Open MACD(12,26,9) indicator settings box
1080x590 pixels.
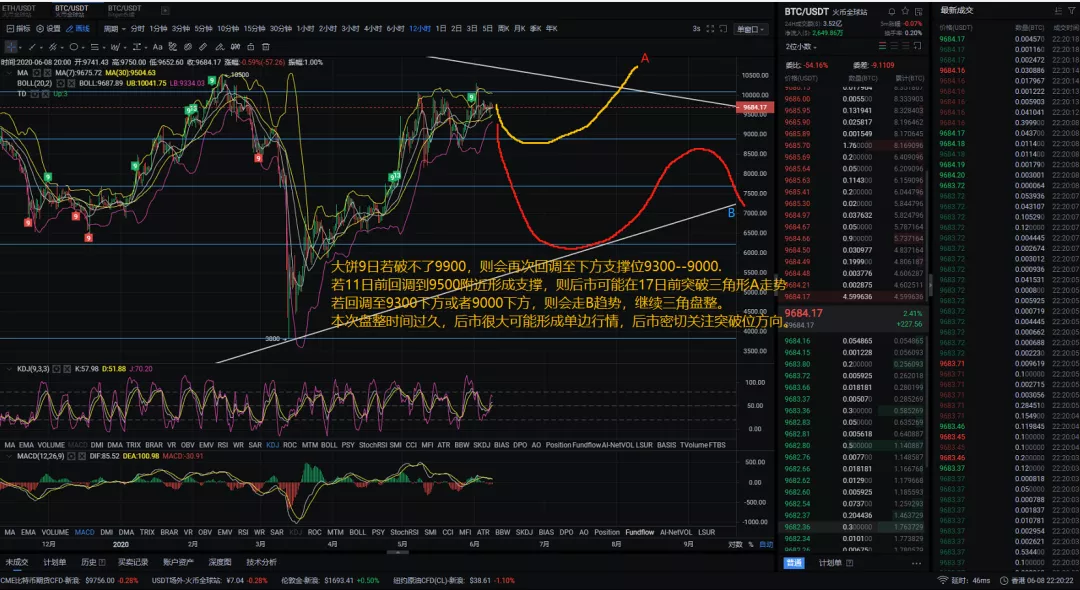(x=71, y=456)
